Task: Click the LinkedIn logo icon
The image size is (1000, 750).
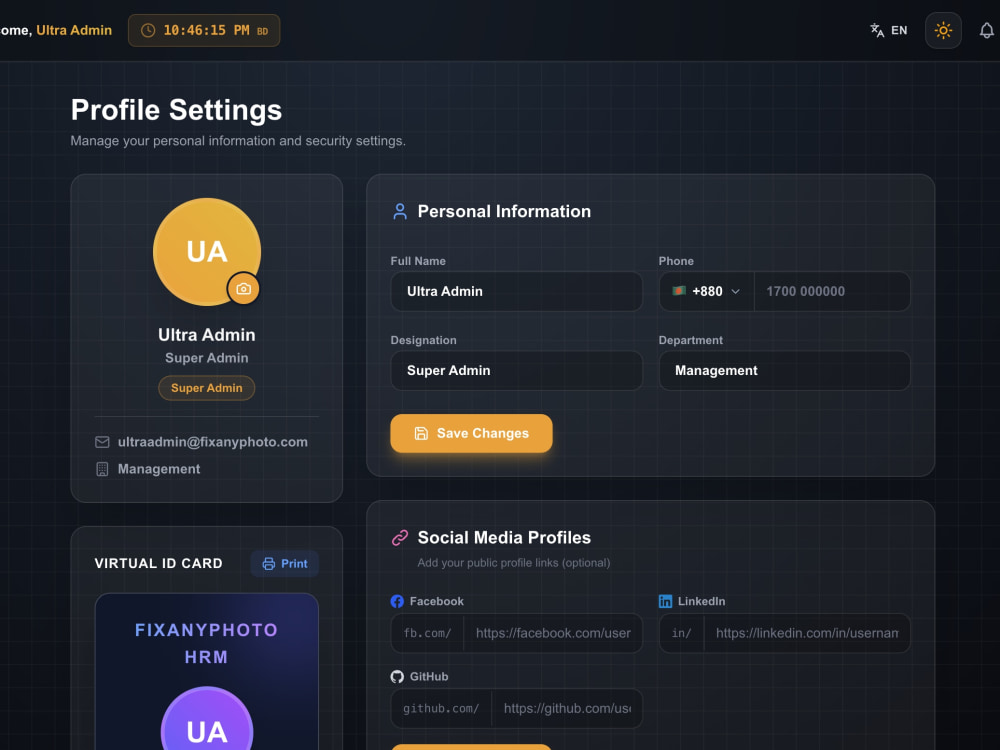Action: tap(665, 601)
